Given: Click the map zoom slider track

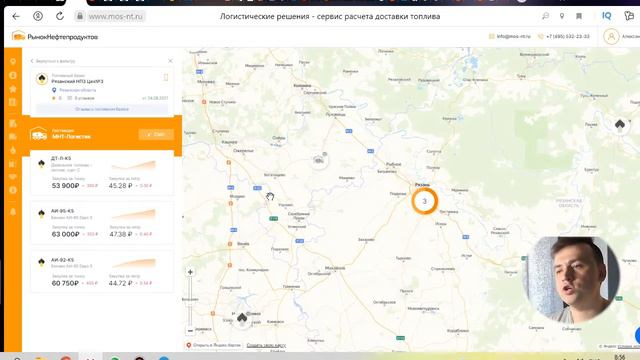Looking at the screenshot, I should (190, 301).
